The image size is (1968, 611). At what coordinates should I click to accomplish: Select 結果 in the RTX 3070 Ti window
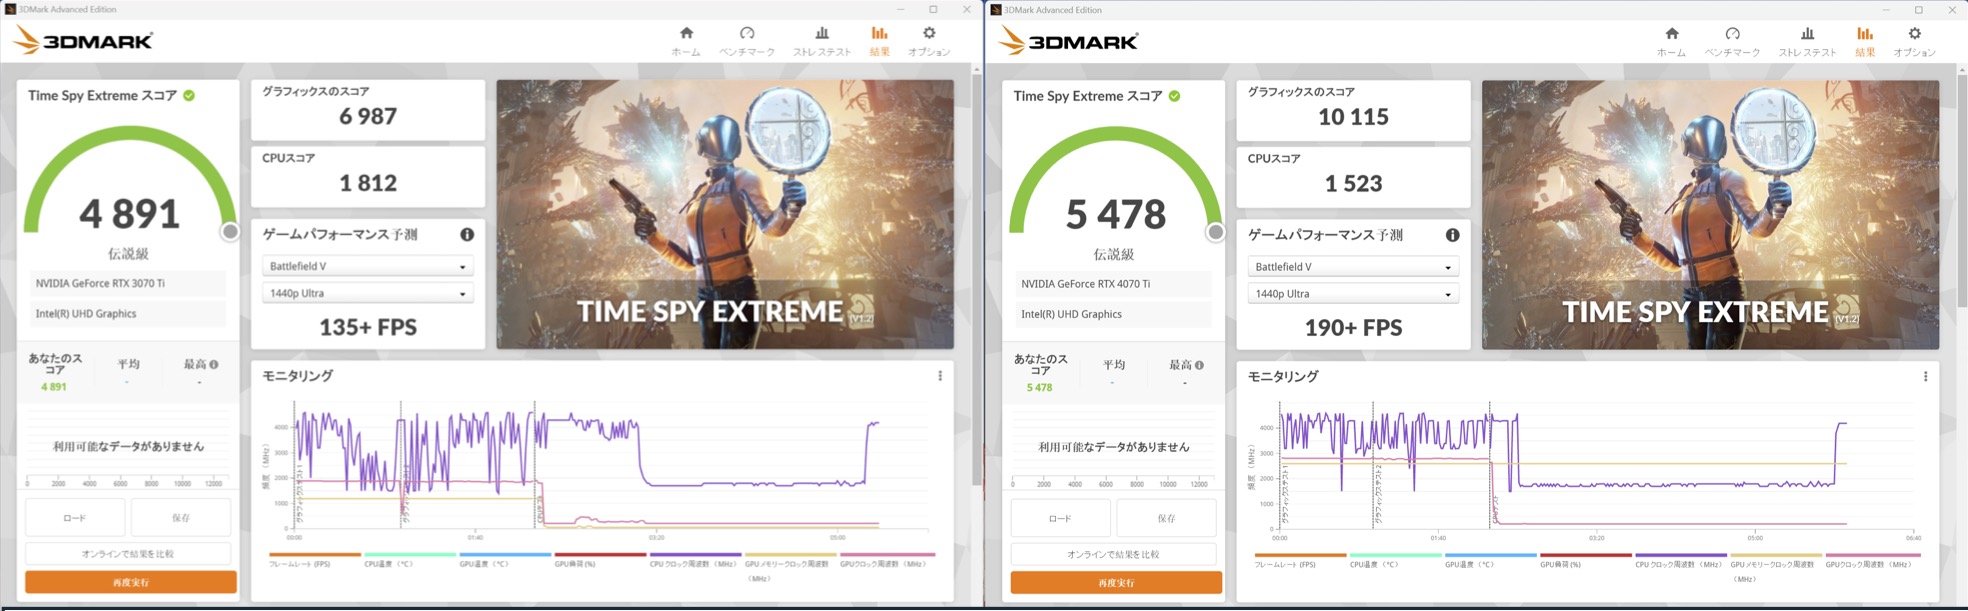(x=880, y=41)
